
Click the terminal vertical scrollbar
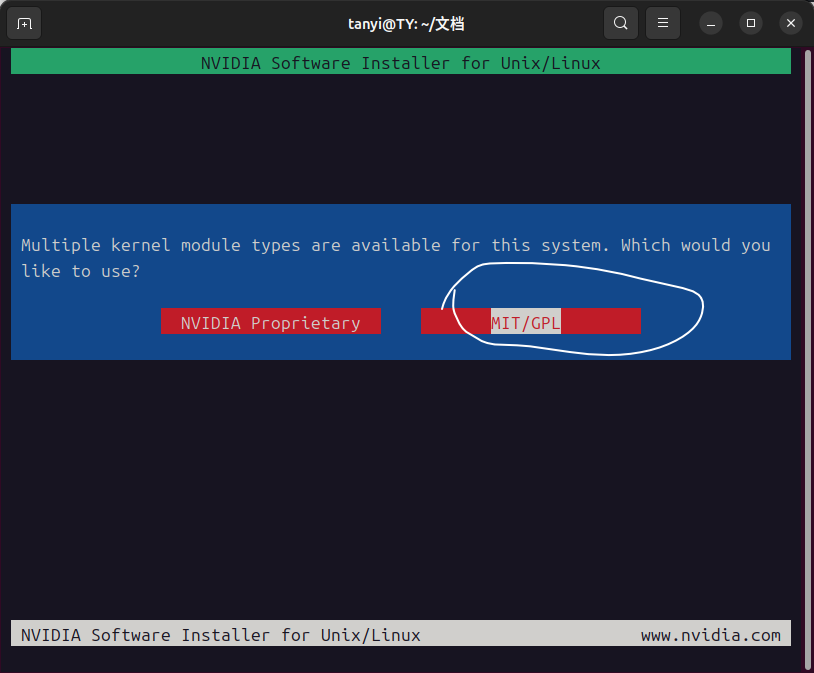point(808,358)
